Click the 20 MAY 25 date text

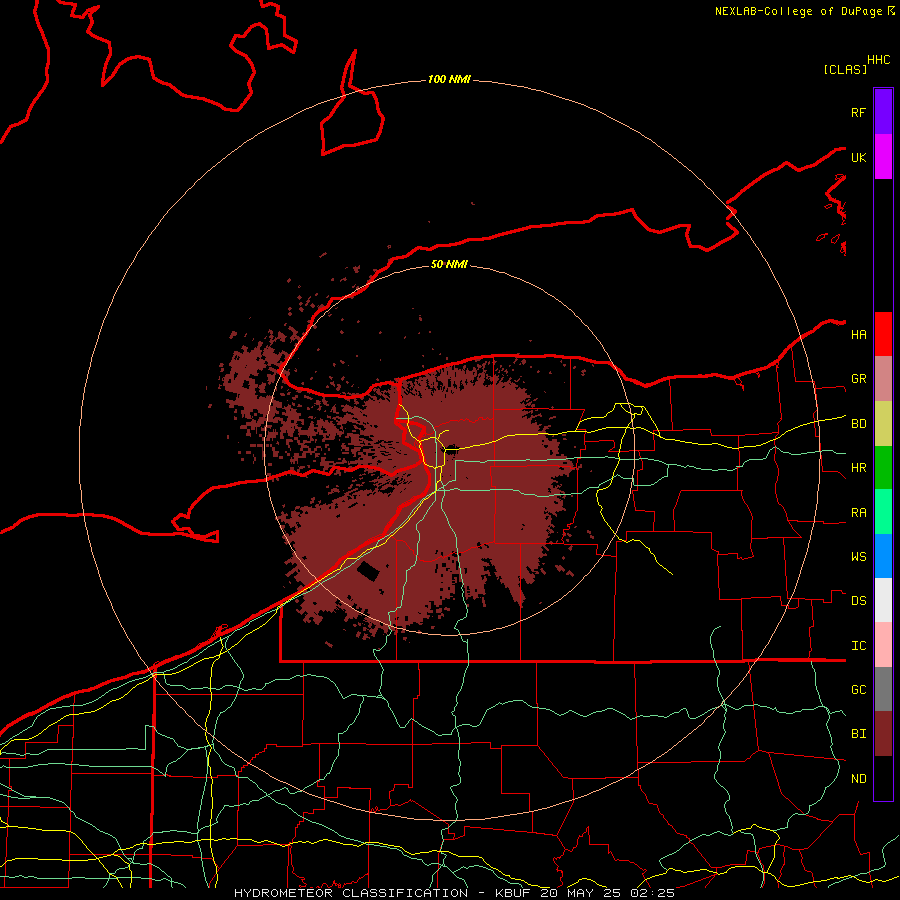point(581,893)
